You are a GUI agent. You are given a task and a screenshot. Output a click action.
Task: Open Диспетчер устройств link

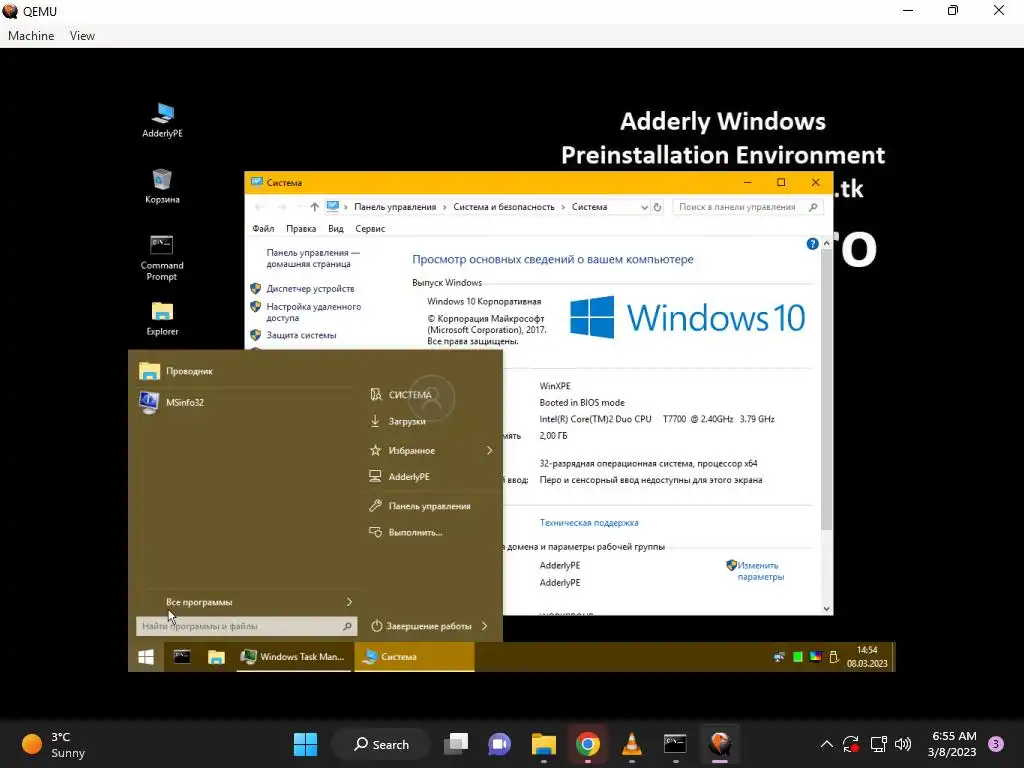click(x=310, y=289)
